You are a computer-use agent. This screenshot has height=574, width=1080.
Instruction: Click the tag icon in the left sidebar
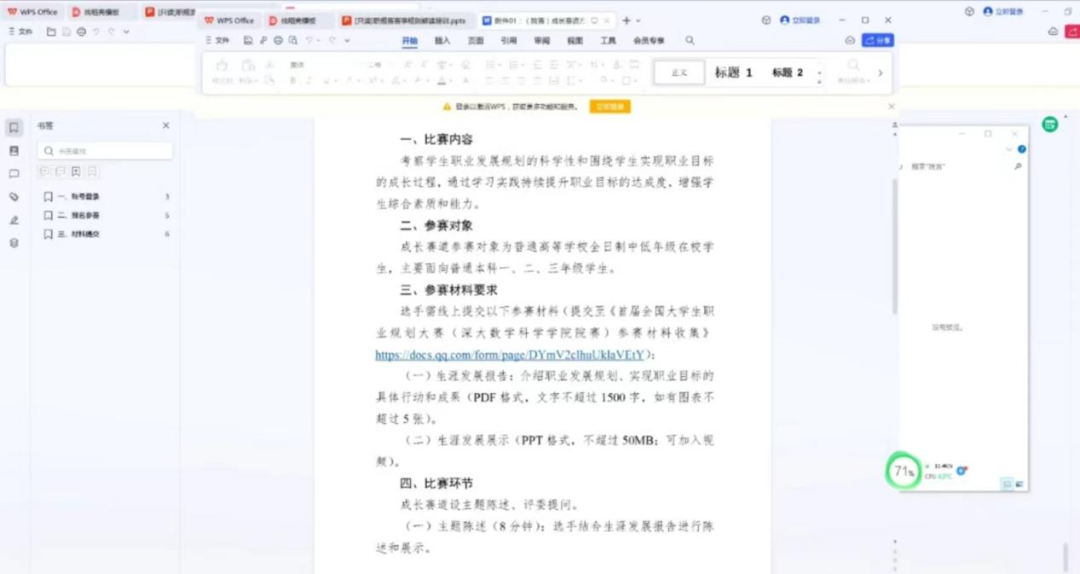(14, 197)
